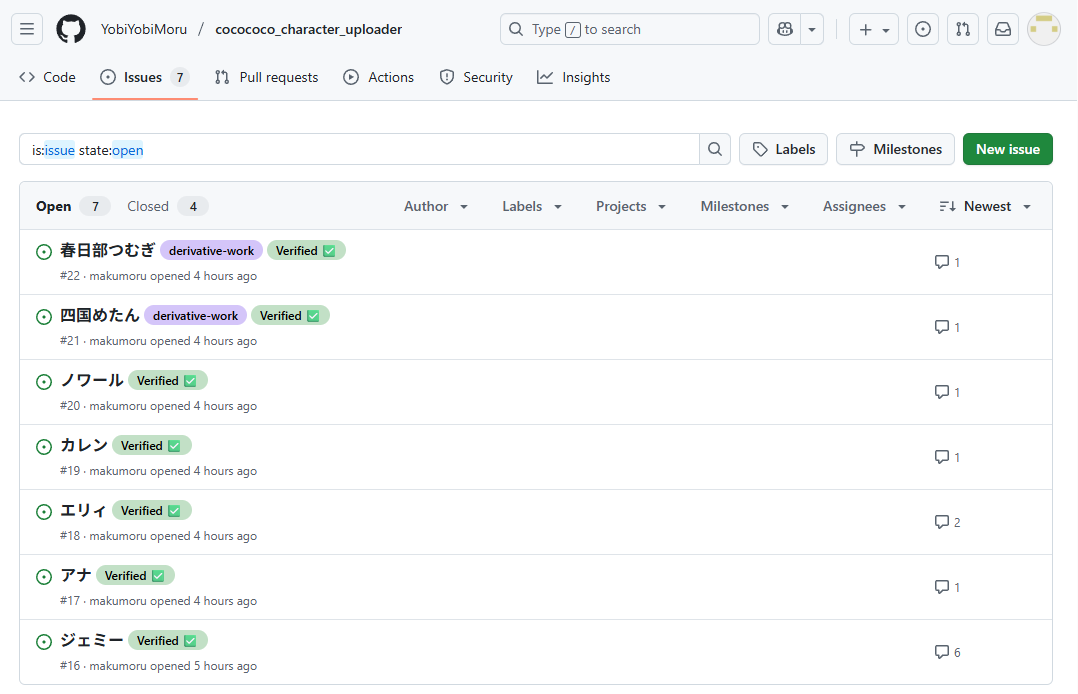
Task: Open comments on issue ジェミー
Action: coord(947,652)
